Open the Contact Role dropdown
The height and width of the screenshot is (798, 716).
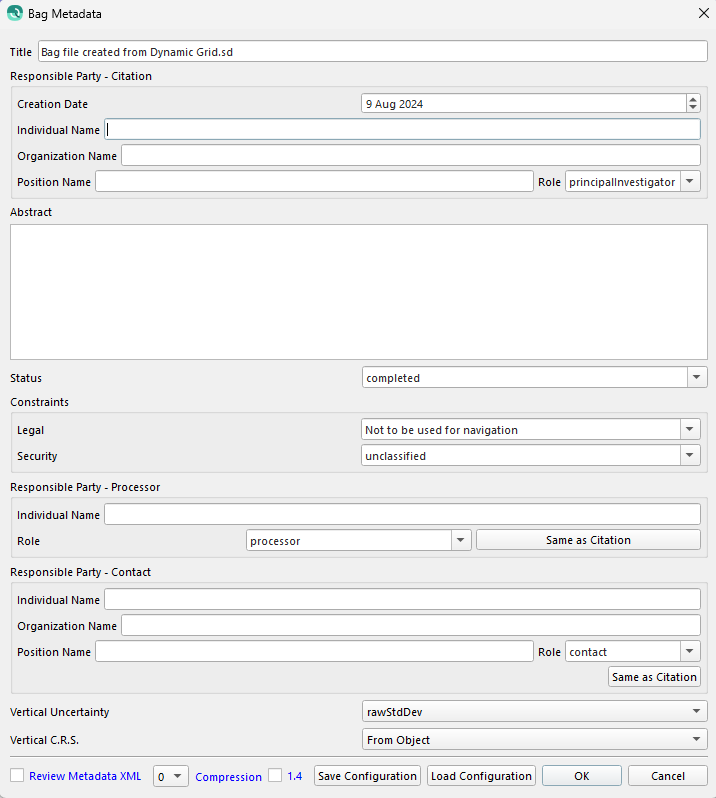click(633, 651)
